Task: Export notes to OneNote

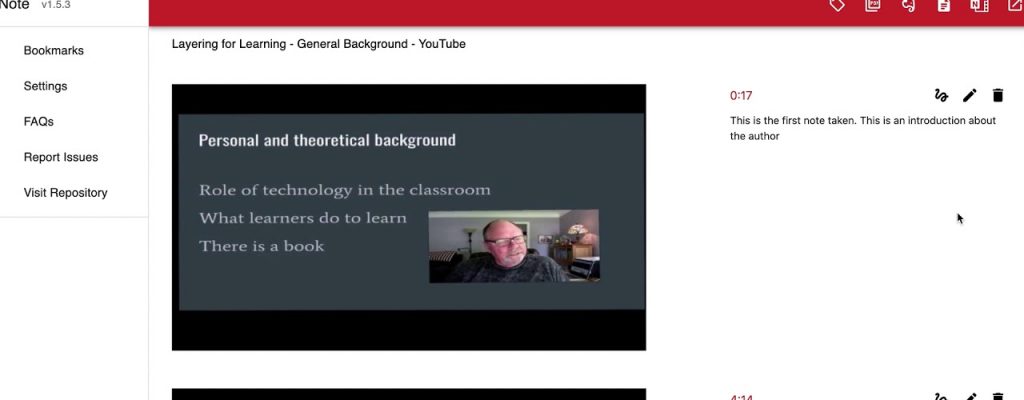Action: pyautogui.click(x=979, y=5)
